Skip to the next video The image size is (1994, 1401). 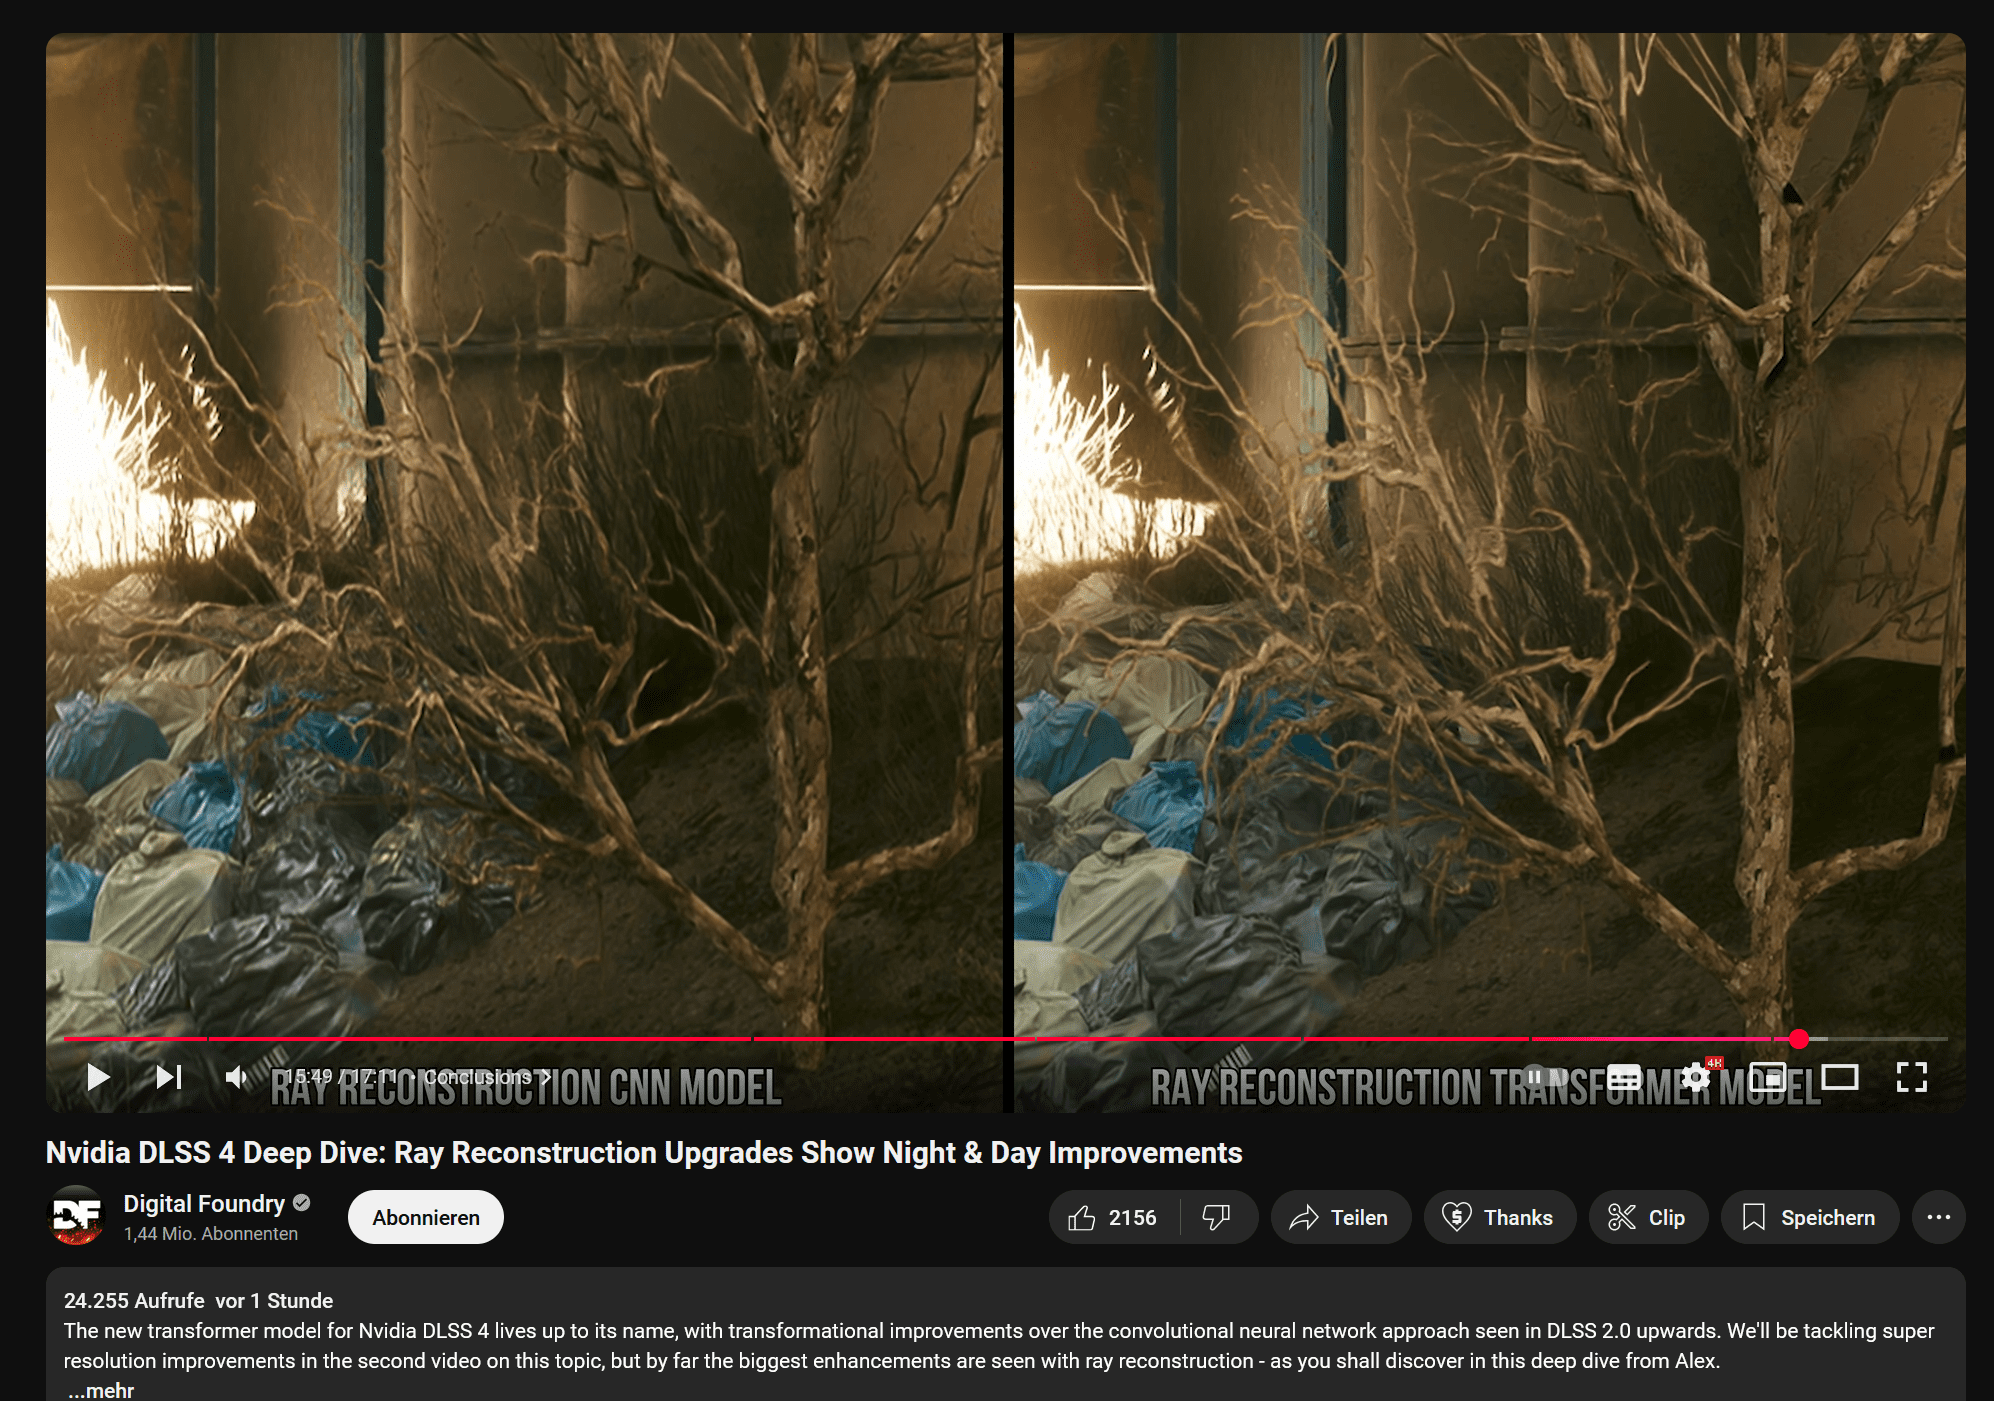pos(169,1077)
